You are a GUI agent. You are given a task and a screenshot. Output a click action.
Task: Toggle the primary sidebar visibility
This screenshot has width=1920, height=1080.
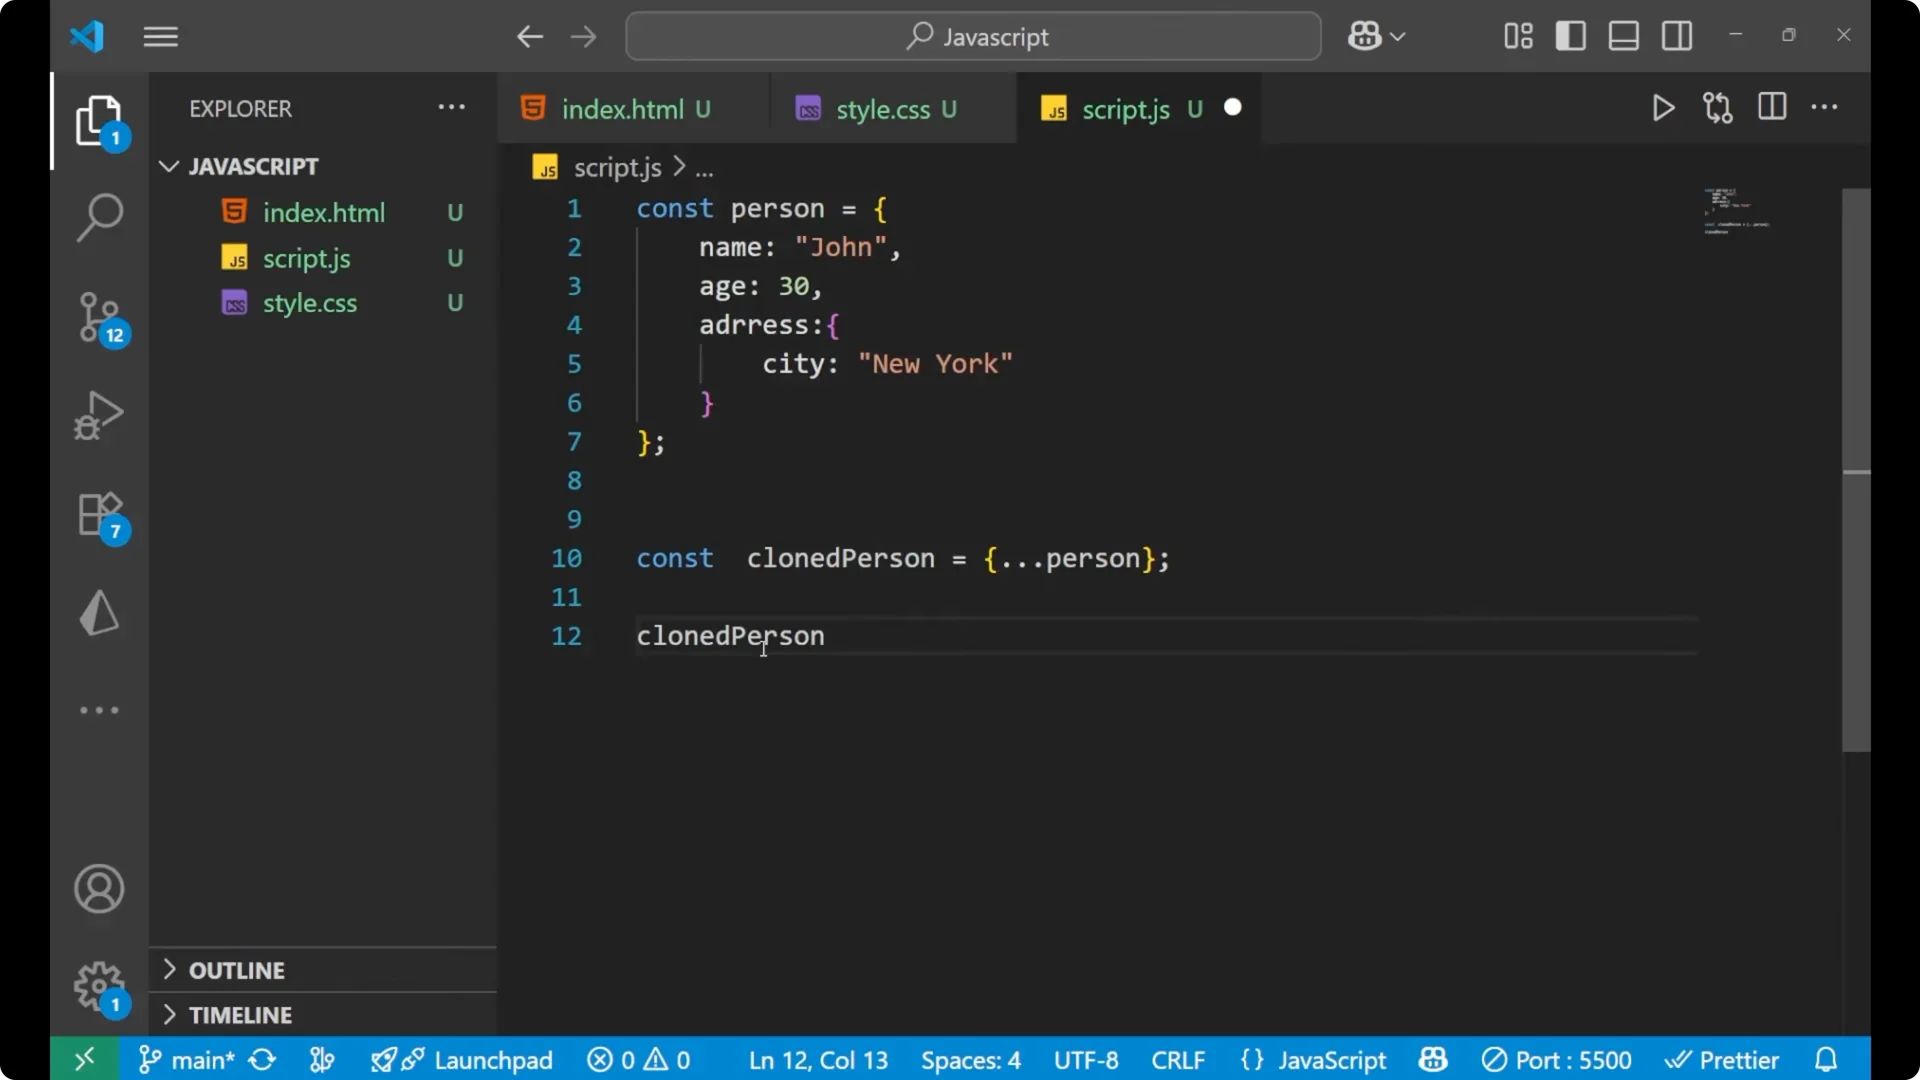click(x=1570, y=35)
